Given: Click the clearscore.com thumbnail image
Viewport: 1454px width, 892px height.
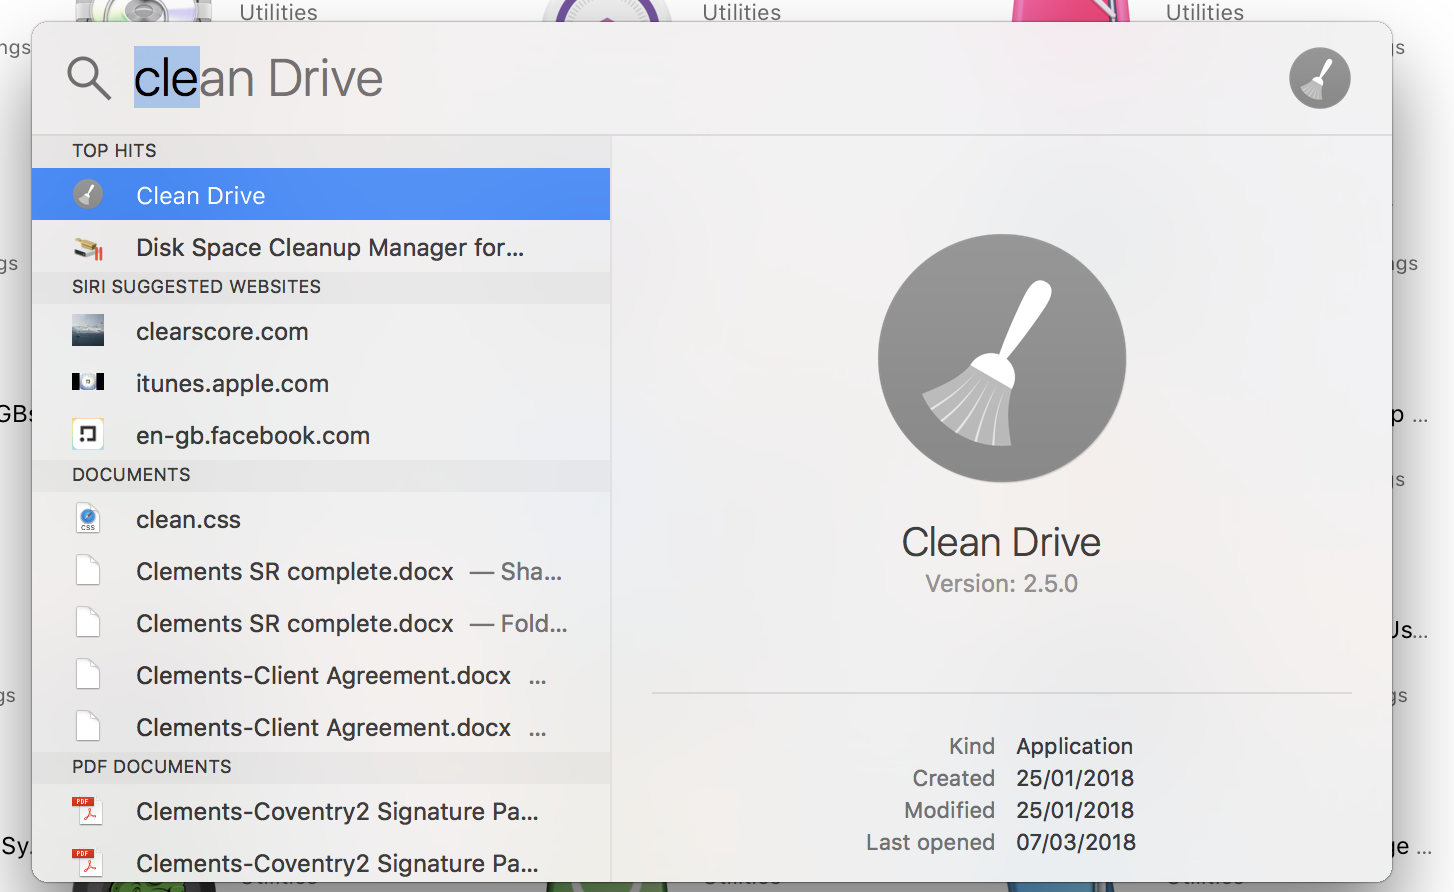Looking at the screenshot, I should coord(88,330).
